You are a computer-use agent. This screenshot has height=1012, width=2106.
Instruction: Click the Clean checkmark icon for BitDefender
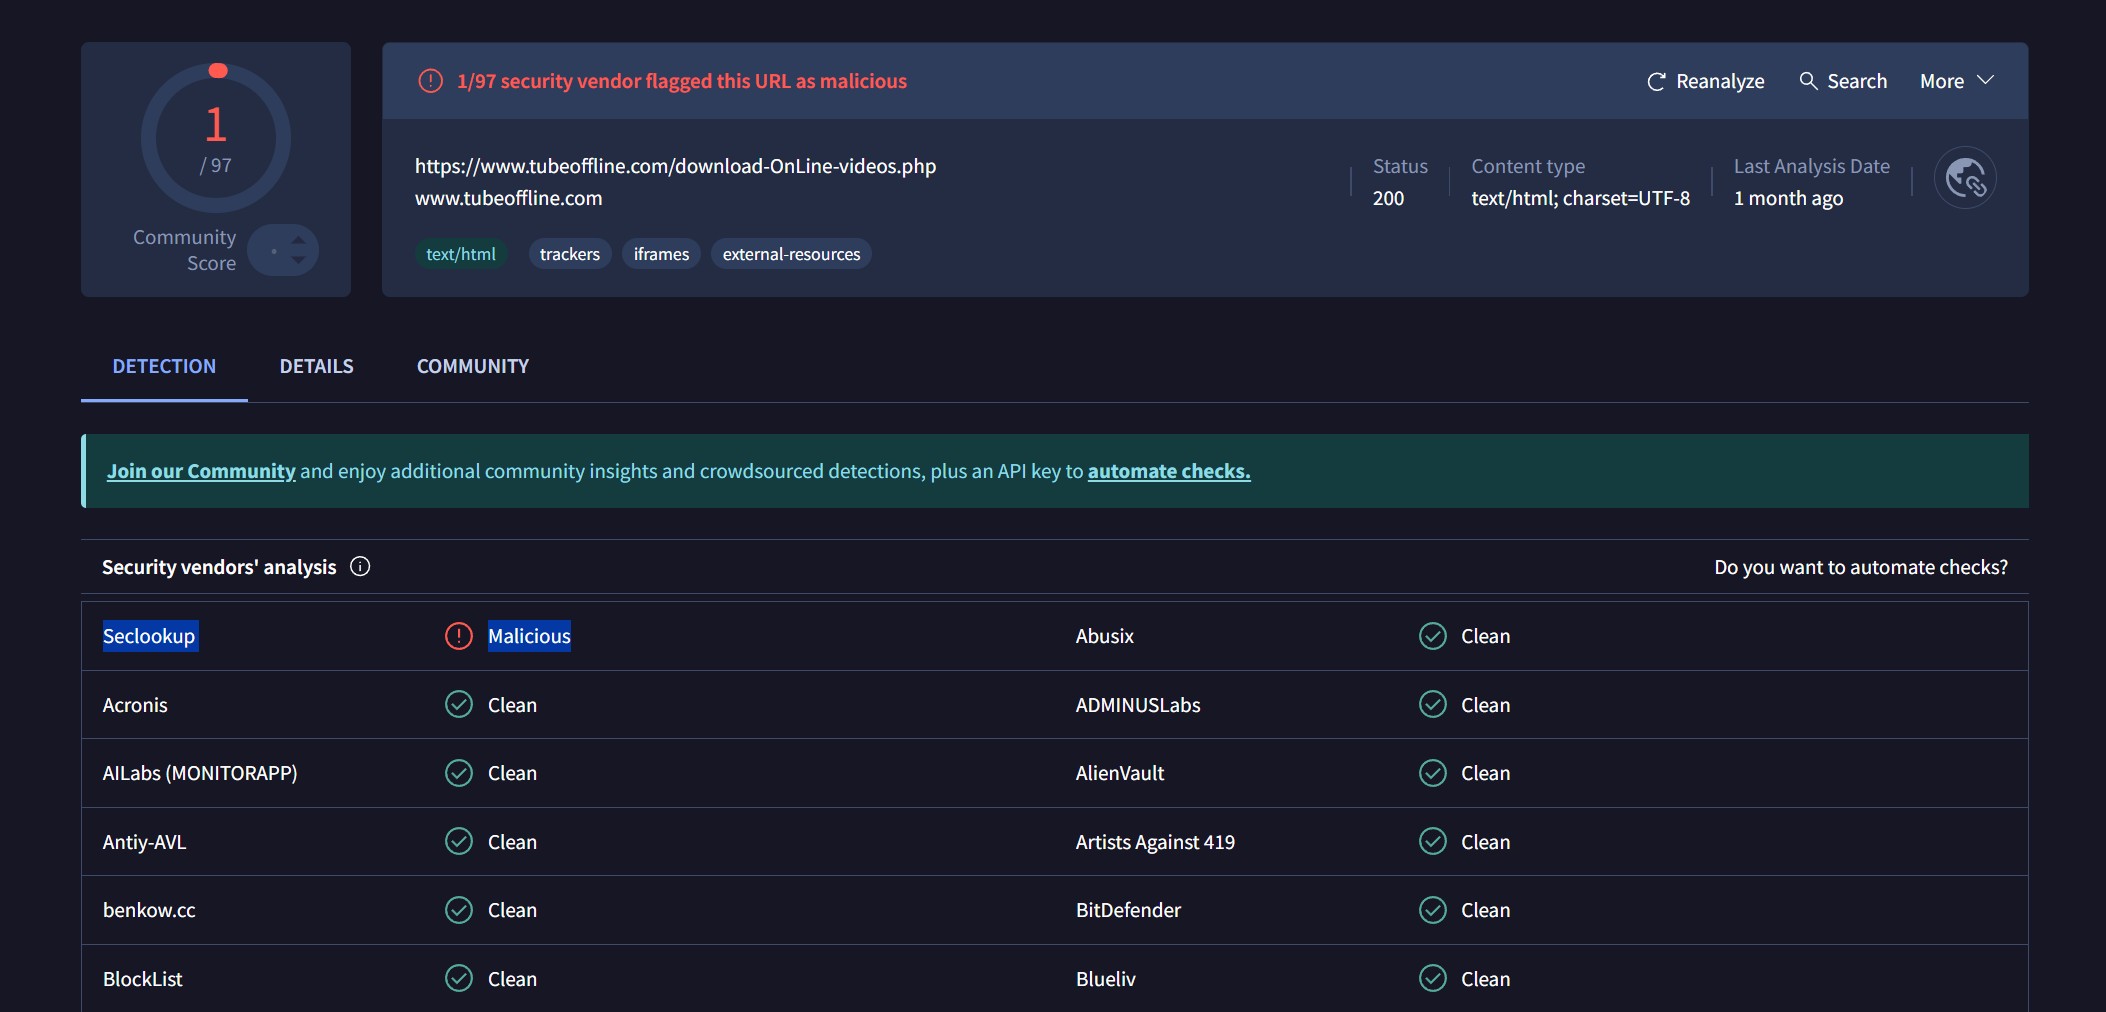(x=1433, y=910)
